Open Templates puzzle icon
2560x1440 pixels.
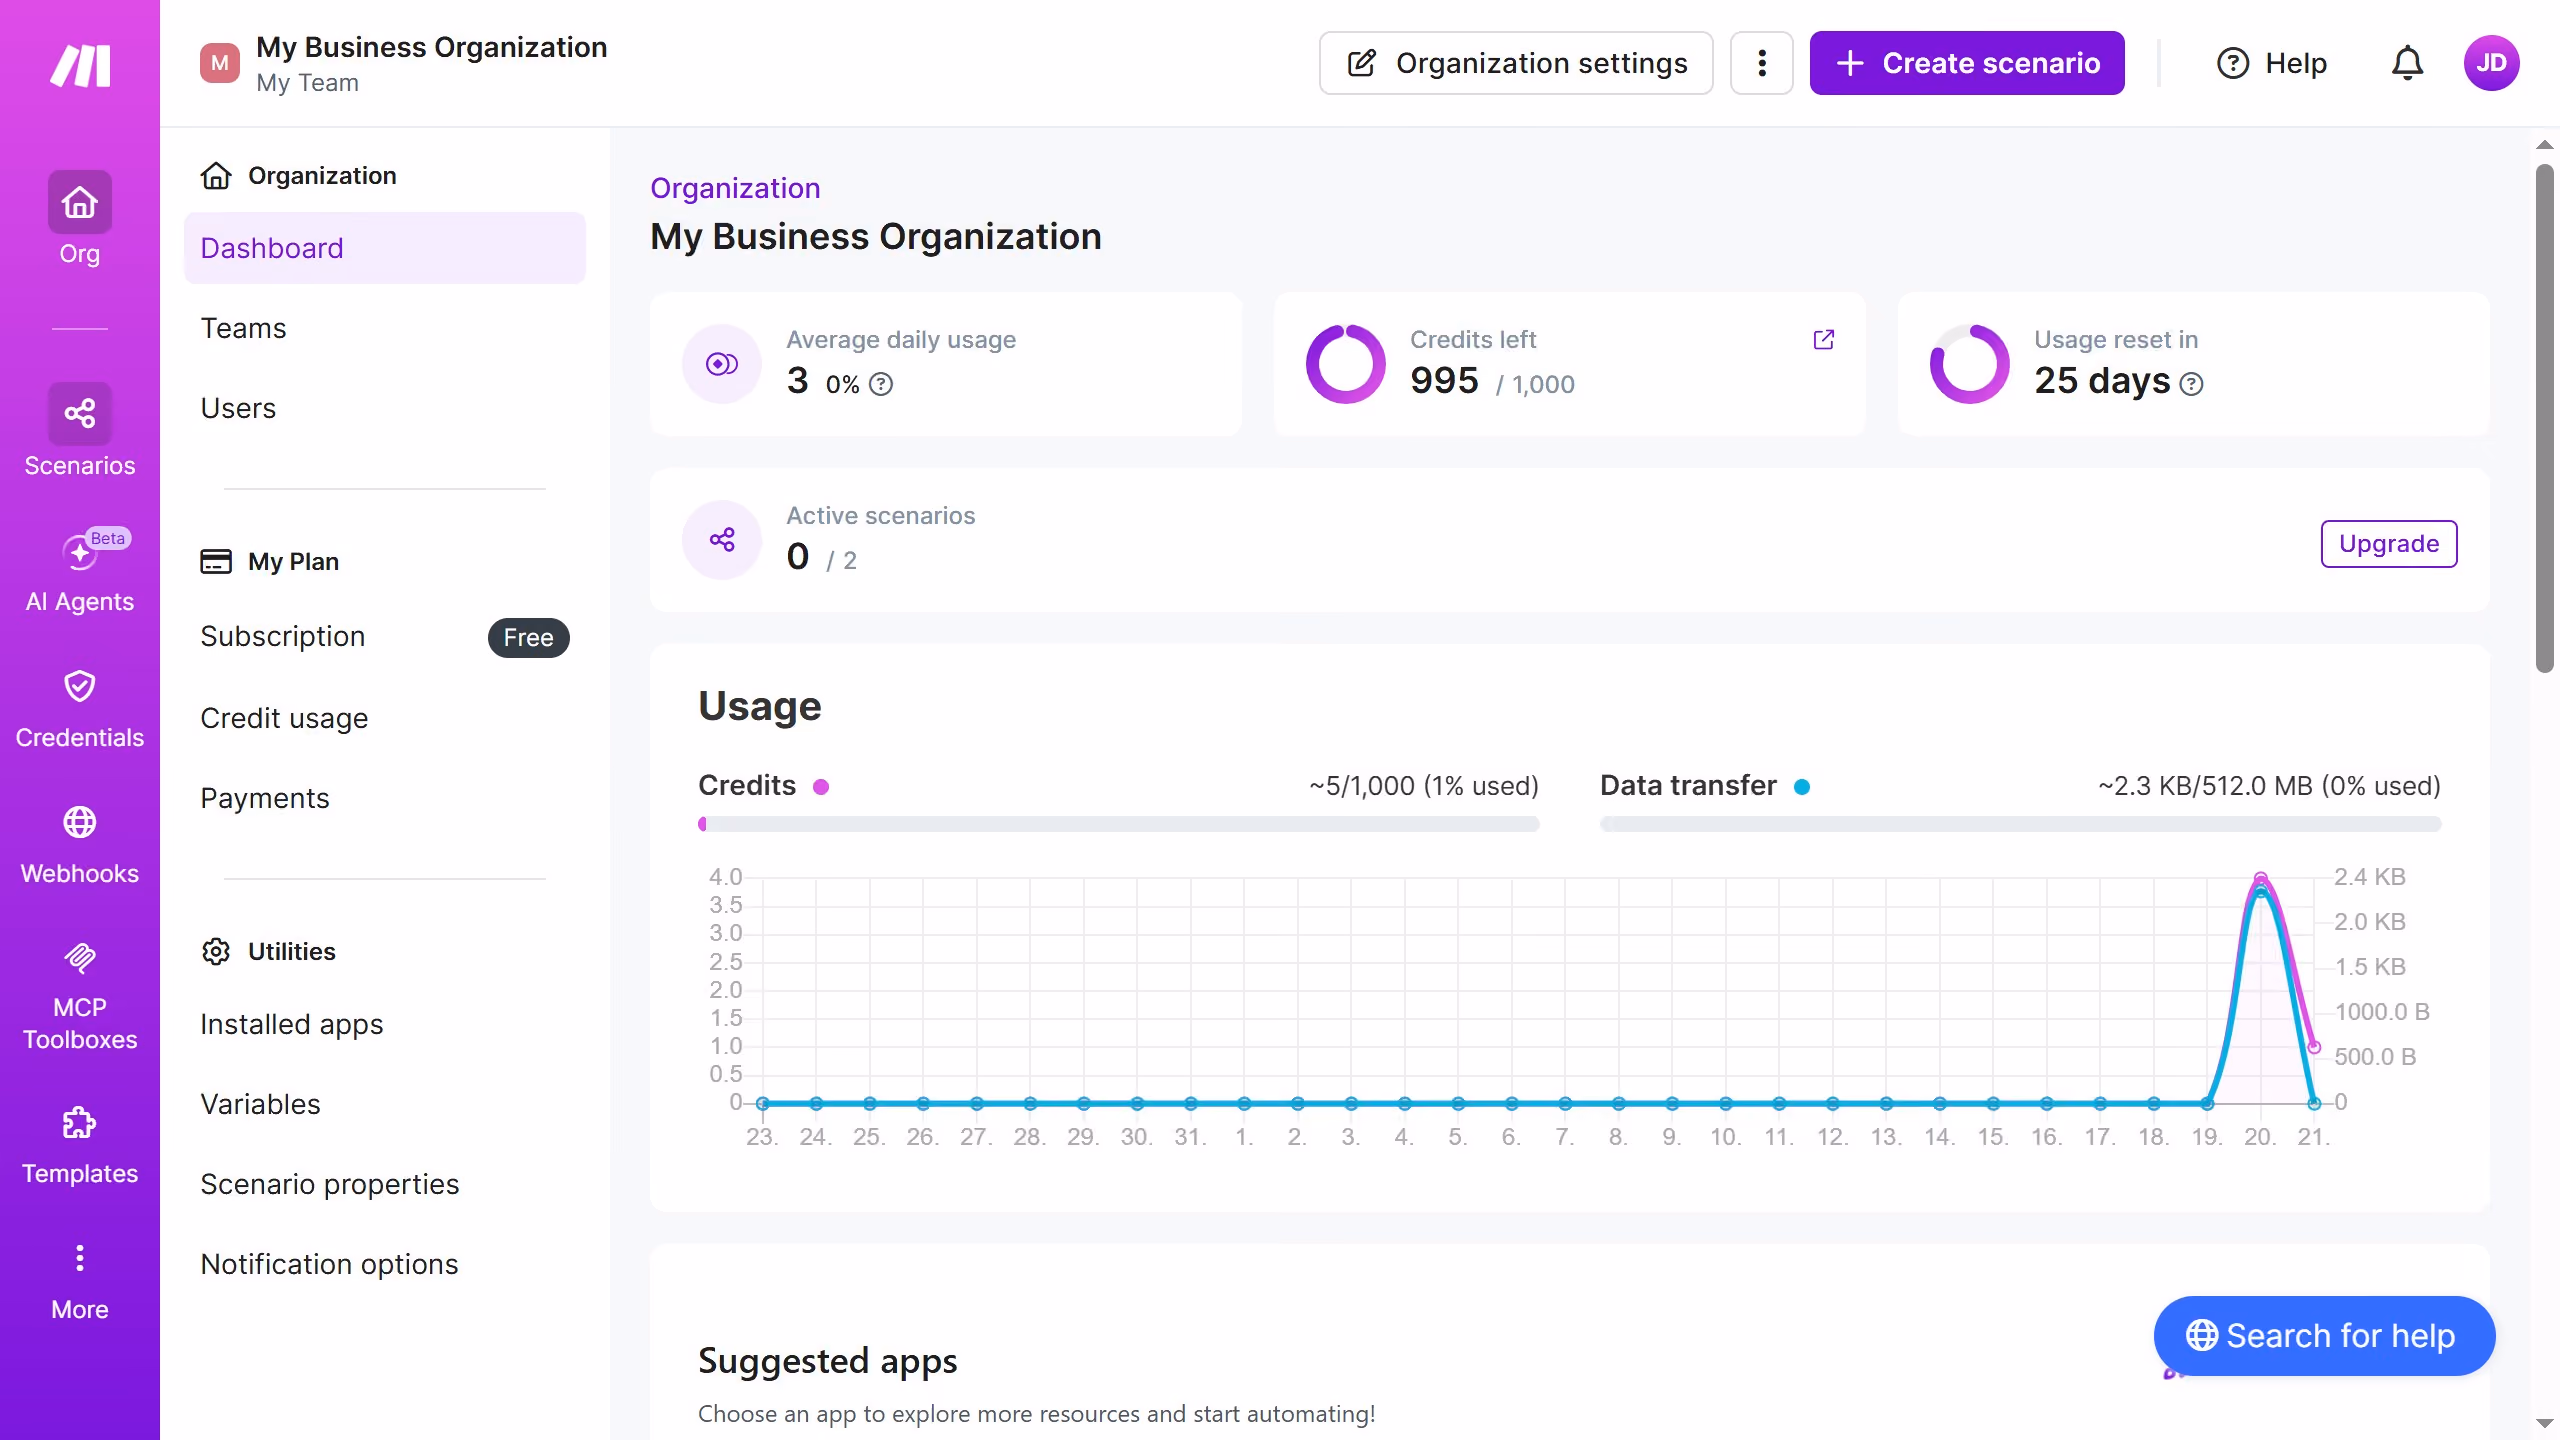coord(80,1122)
